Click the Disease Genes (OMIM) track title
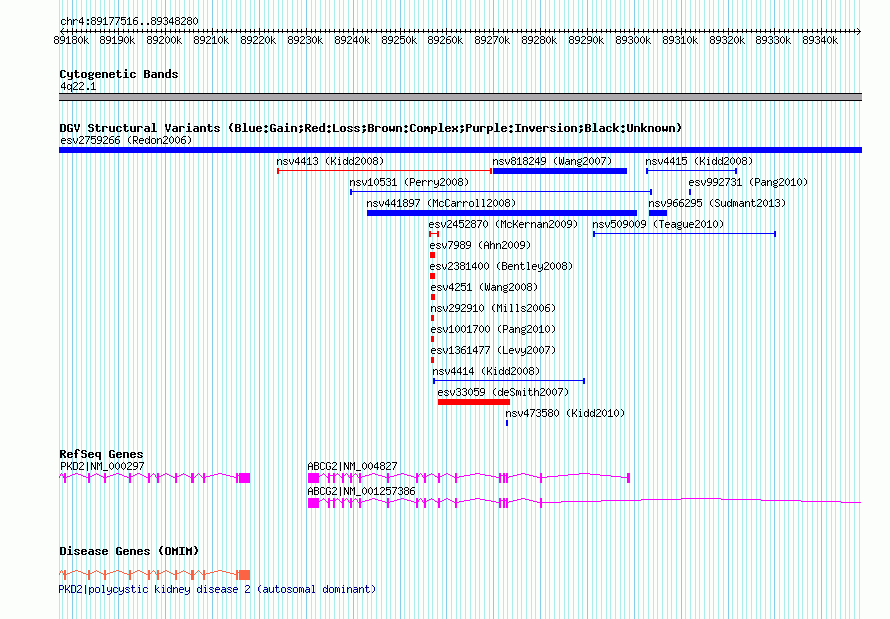890x619 pixels. pyautogui.click(x=129, y=551)
